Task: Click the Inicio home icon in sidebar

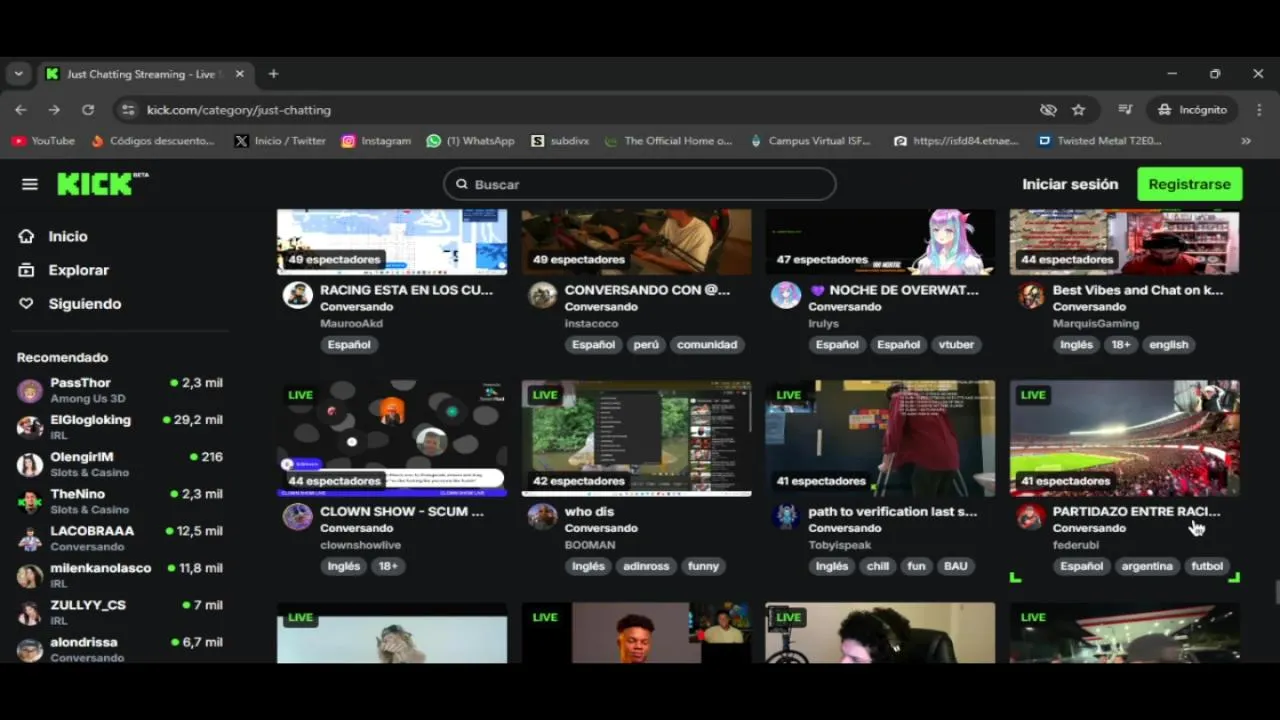Action: (27, 236)
